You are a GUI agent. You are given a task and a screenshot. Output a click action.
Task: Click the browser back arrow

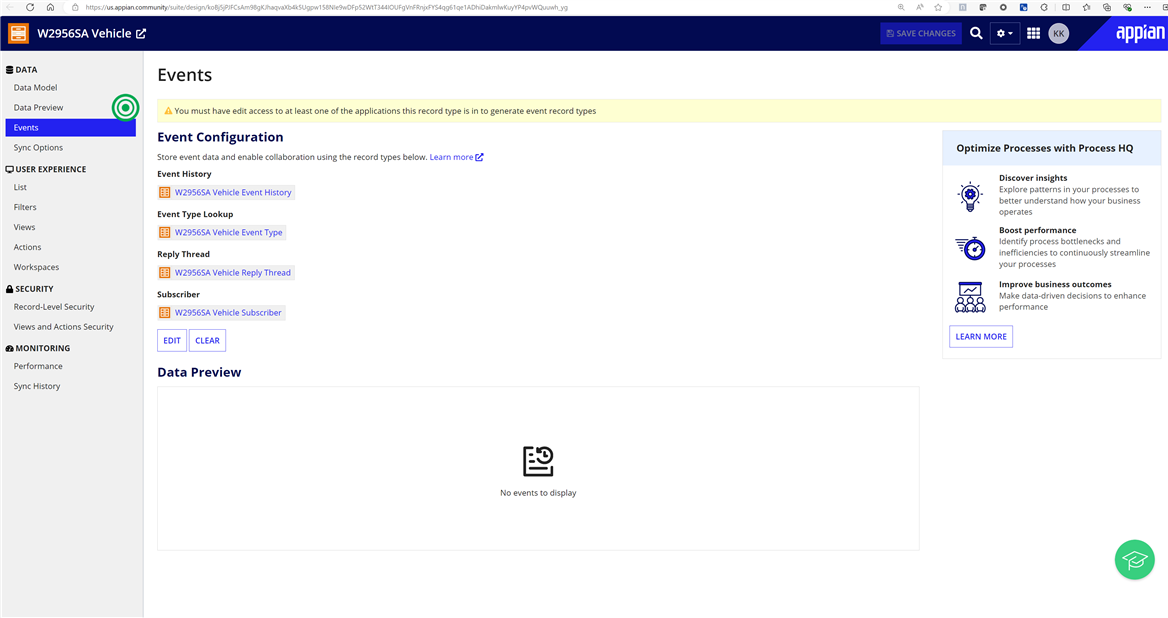(10, 7)
